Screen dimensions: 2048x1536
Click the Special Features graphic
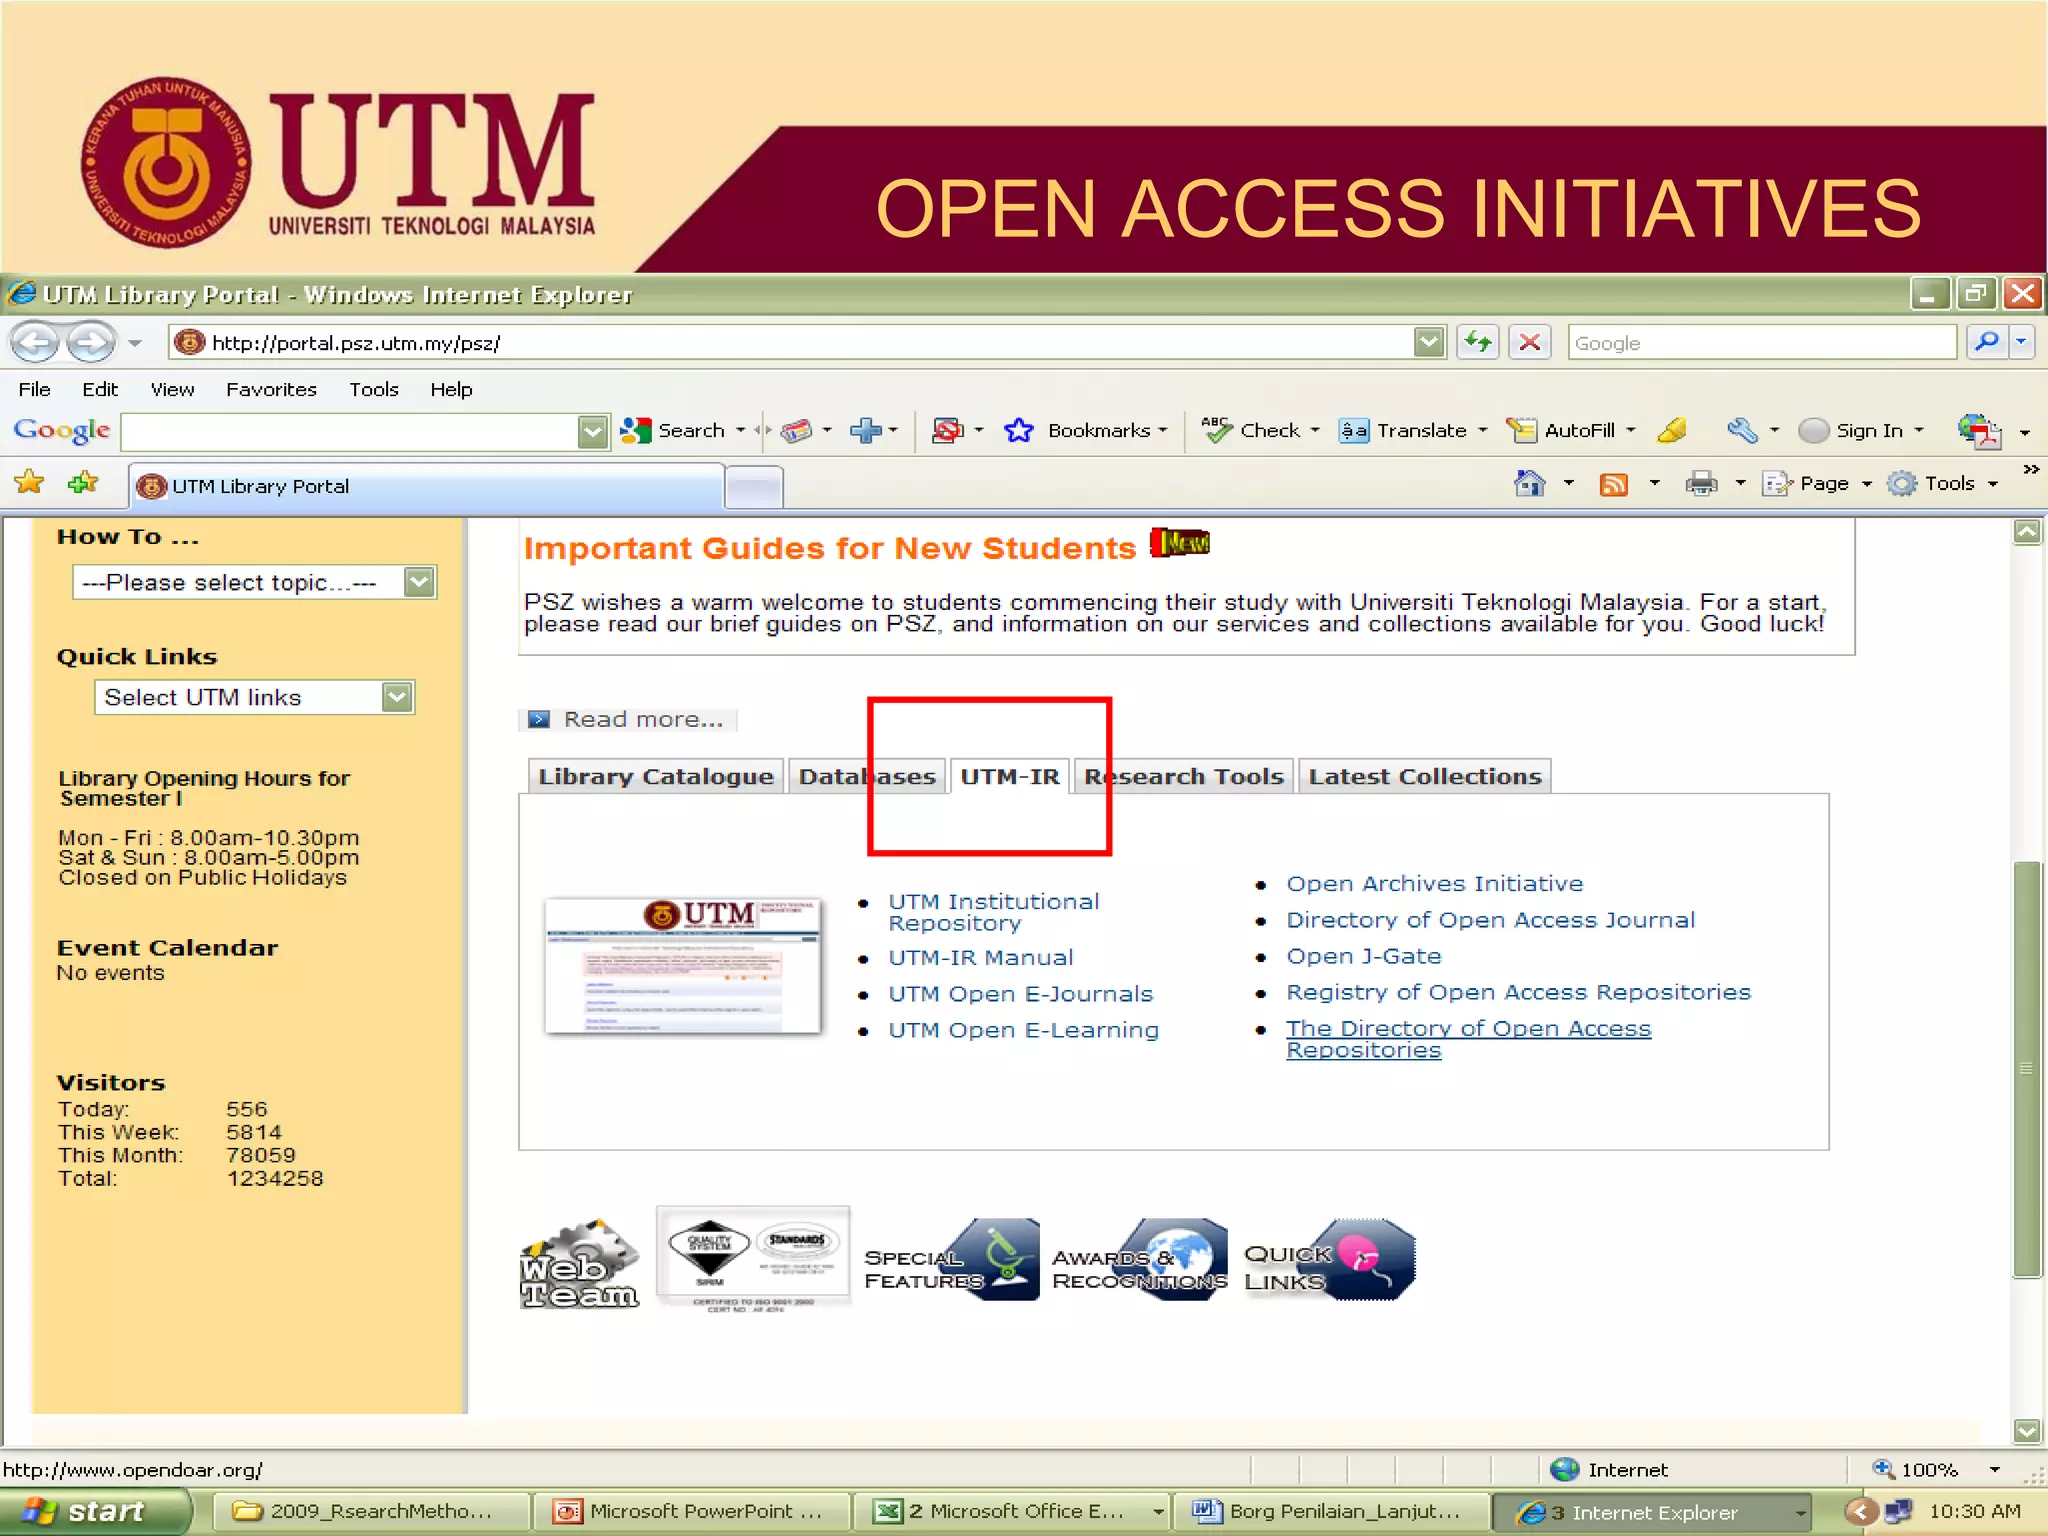pos(951,1260)
